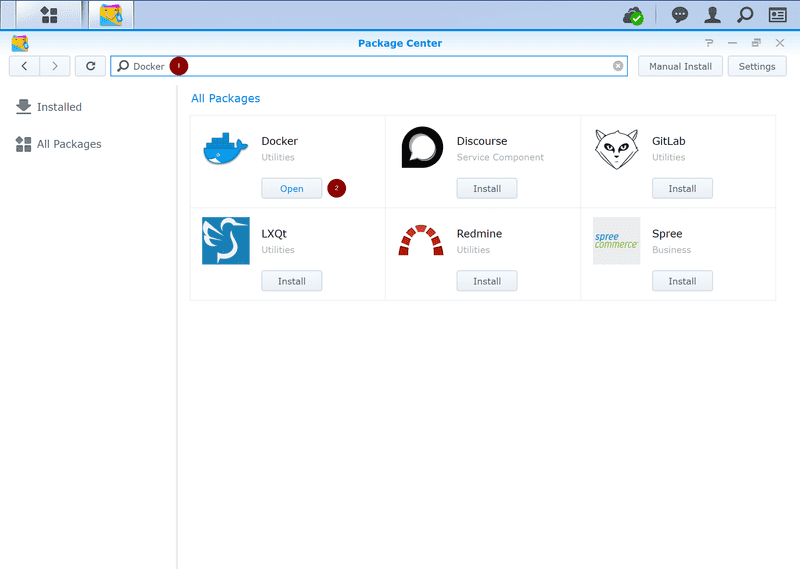This screenshot has width=800, height=569.
Task: Click the Discourse package name
Action: (482, 141)
